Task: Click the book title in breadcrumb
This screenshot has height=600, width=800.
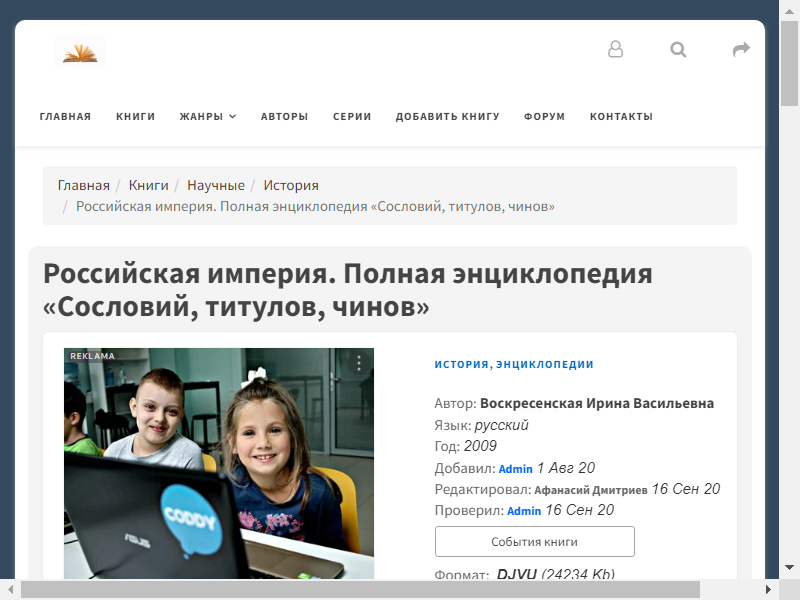Action: coord(315,207)
